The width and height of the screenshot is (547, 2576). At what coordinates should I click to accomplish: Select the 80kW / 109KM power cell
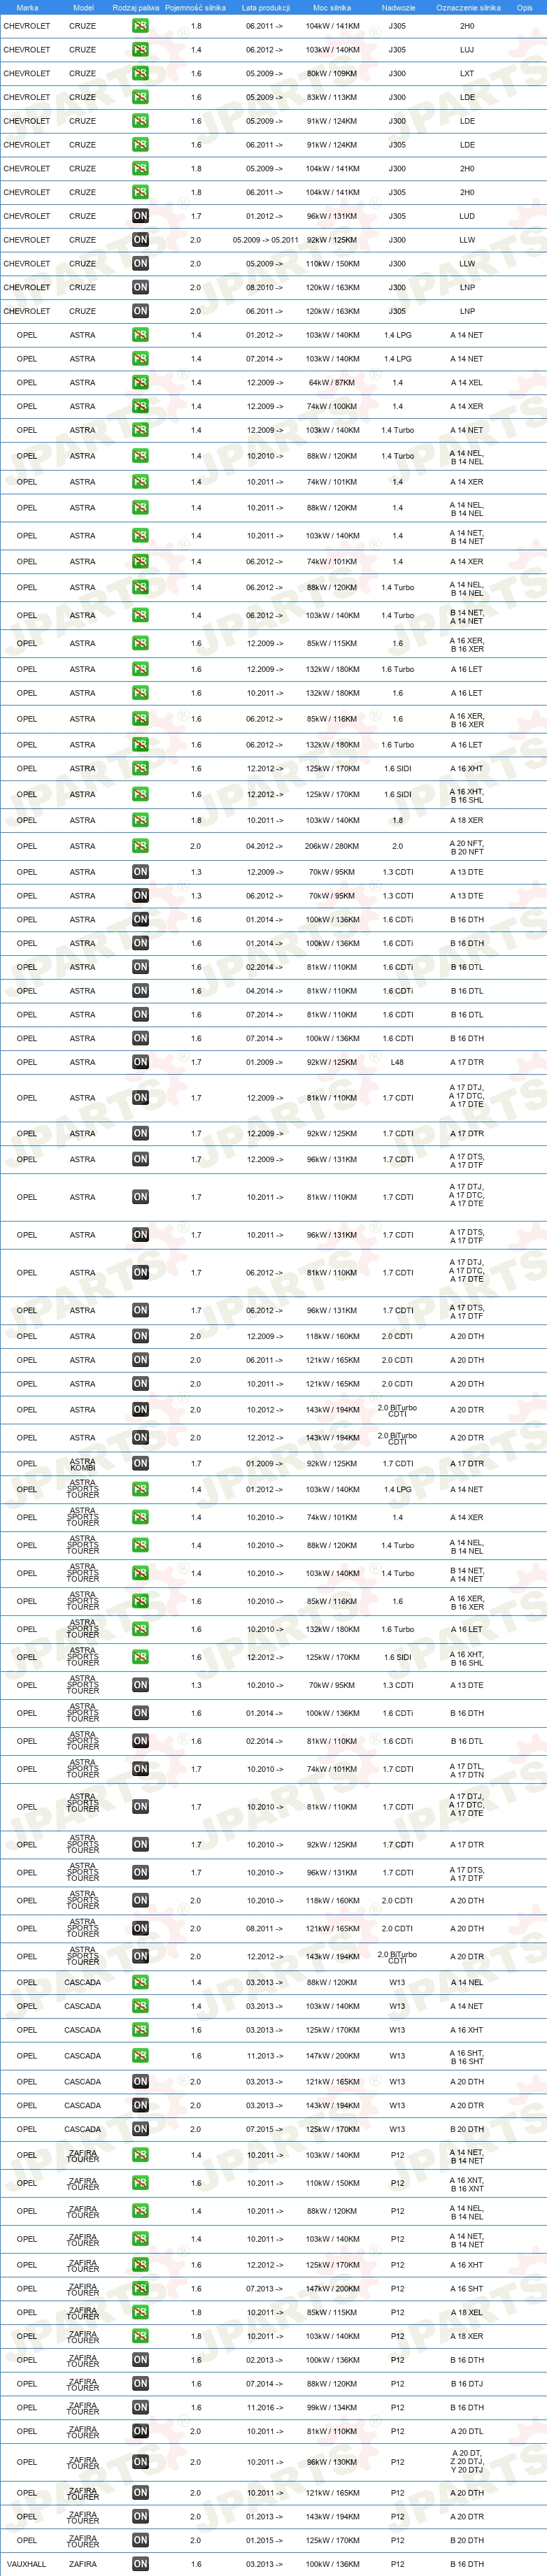pos(332,74)
